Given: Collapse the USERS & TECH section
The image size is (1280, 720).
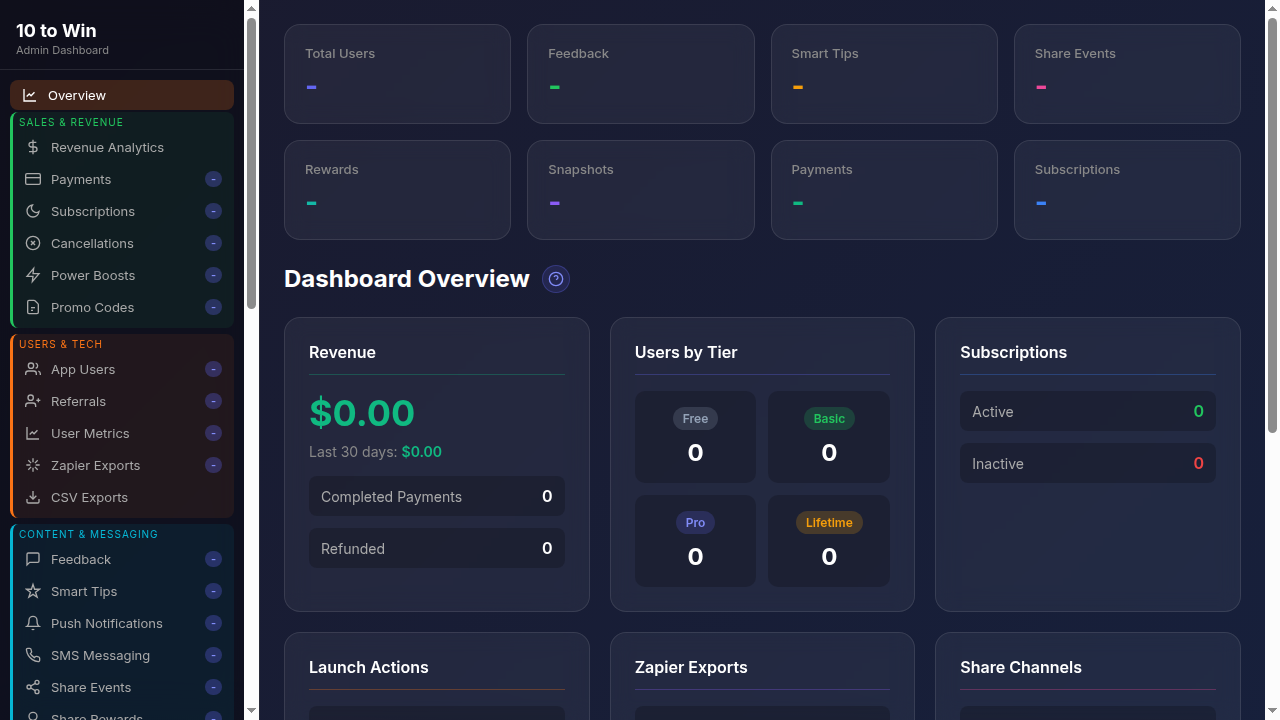Looking at the screenshot, I should (60, 343).
